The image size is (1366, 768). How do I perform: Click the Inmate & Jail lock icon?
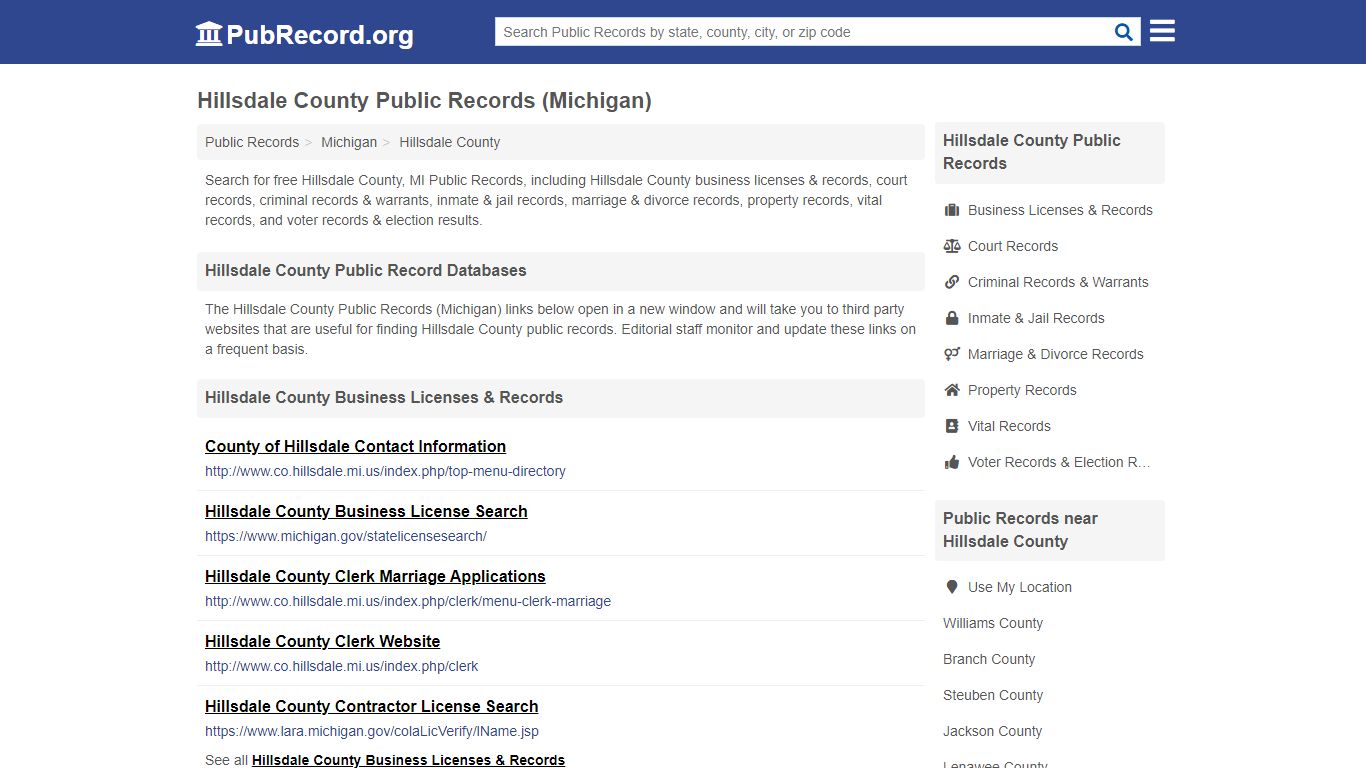pyautogui.click(x=952, y=318)
